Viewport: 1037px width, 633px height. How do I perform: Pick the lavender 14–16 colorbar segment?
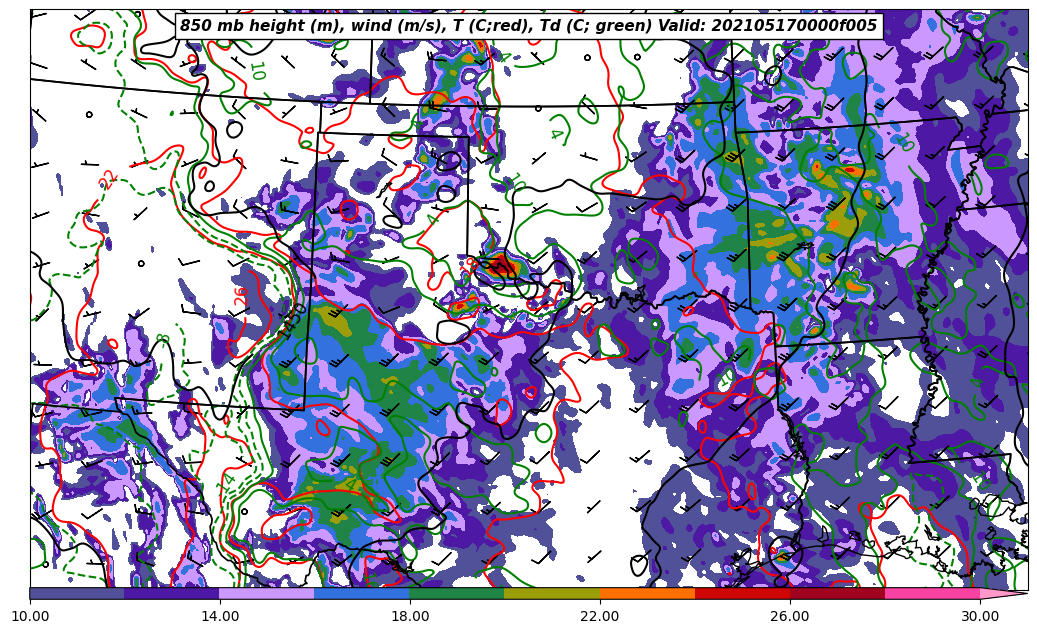(x=267, y=593)
